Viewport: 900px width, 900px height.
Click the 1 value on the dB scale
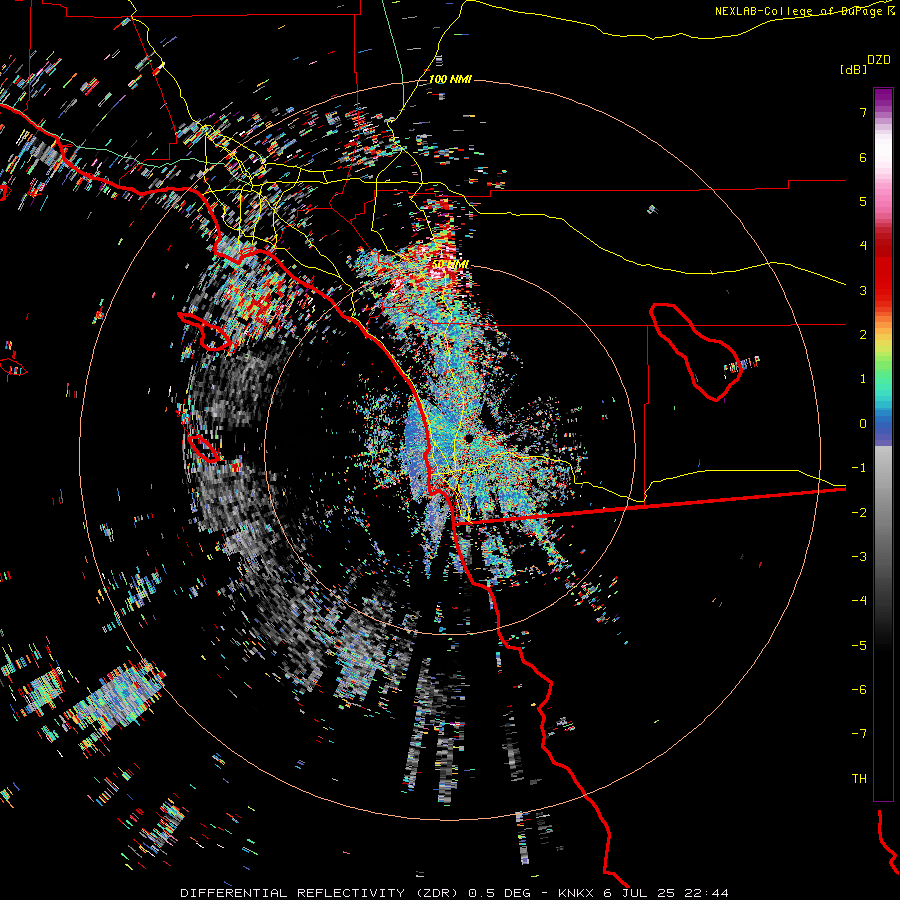click(863, 379)
